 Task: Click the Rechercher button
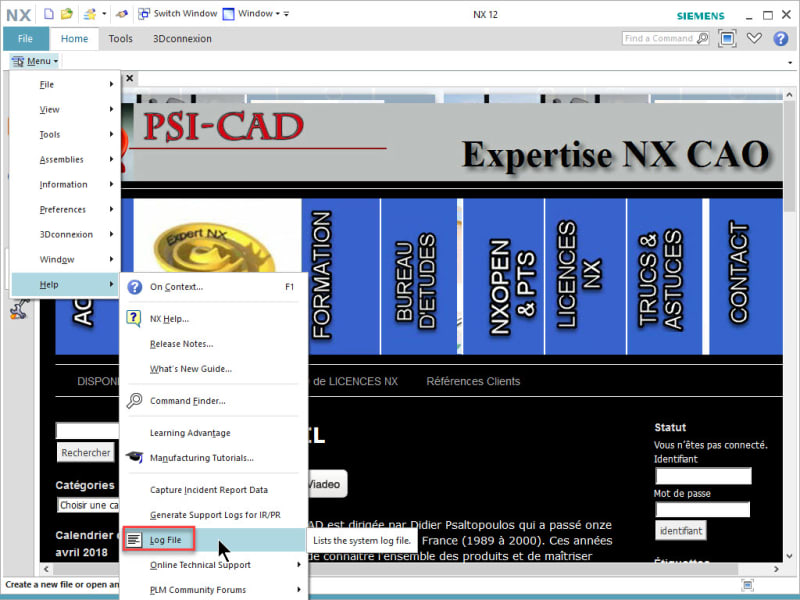coord(86,453)
